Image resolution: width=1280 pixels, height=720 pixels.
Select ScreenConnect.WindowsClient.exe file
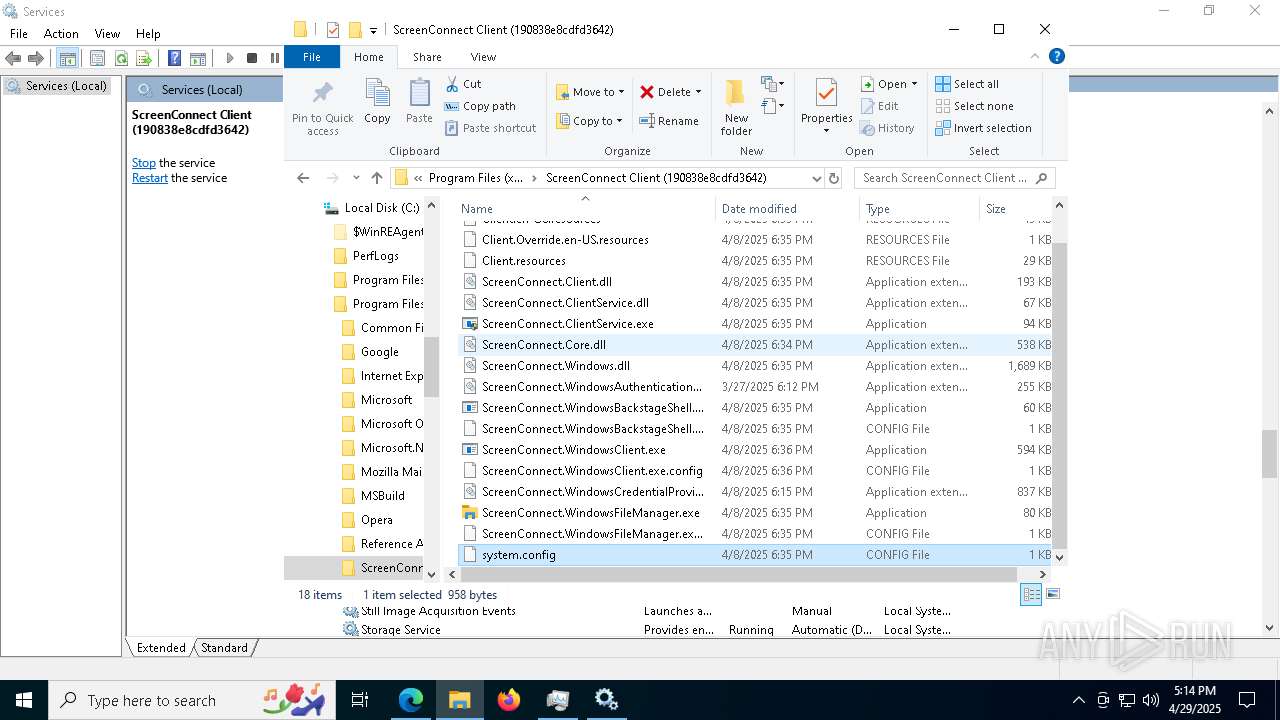pyautogui.click(x=755, y=449)
